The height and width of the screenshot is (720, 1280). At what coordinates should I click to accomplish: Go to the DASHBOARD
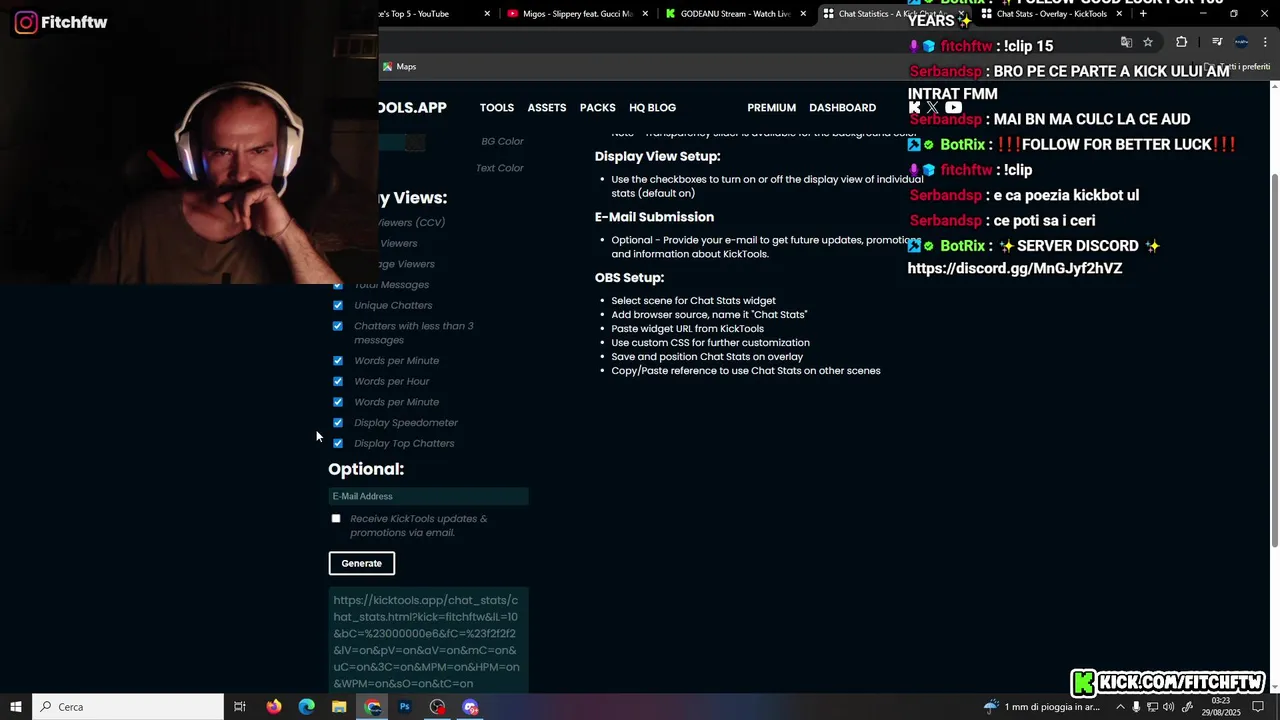tap(842, 108)
